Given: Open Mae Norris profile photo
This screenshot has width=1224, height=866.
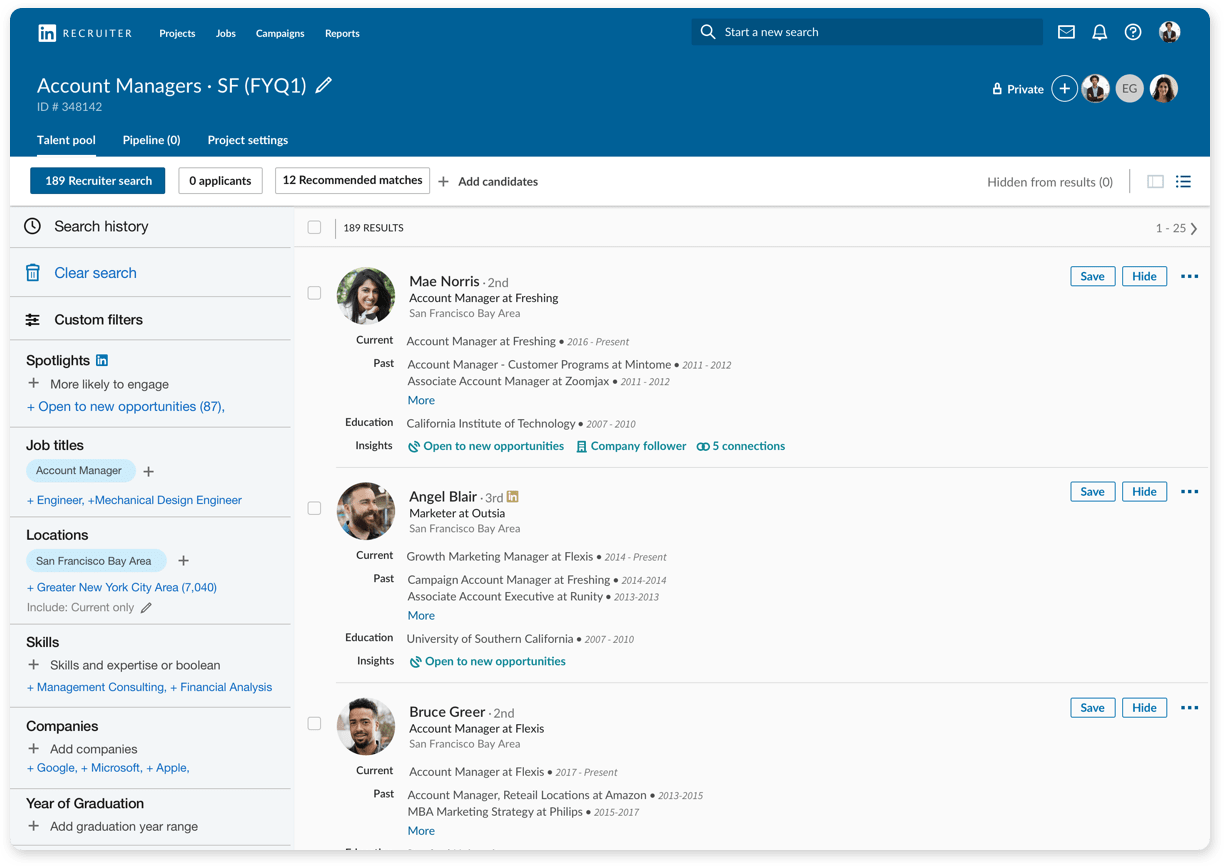Looking at the screenshot, I should pos(366,296).
